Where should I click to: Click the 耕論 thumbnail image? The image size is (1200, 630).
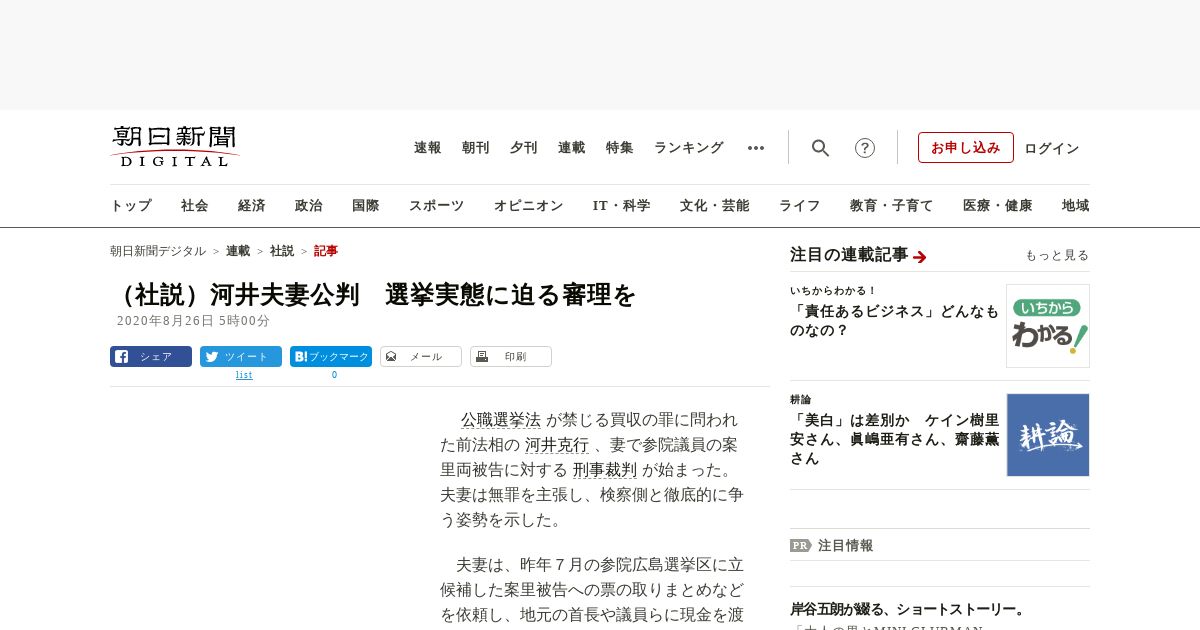[x=1048, y=435]
